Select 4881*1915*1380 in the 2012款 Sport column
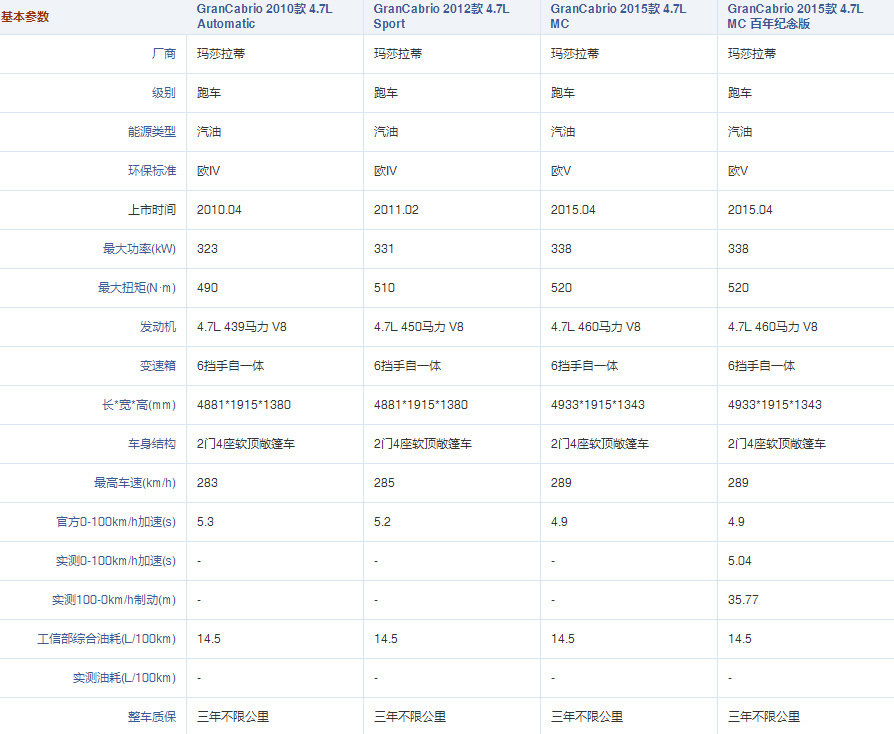This screenshot has height=734, width=894. (421, 405)
